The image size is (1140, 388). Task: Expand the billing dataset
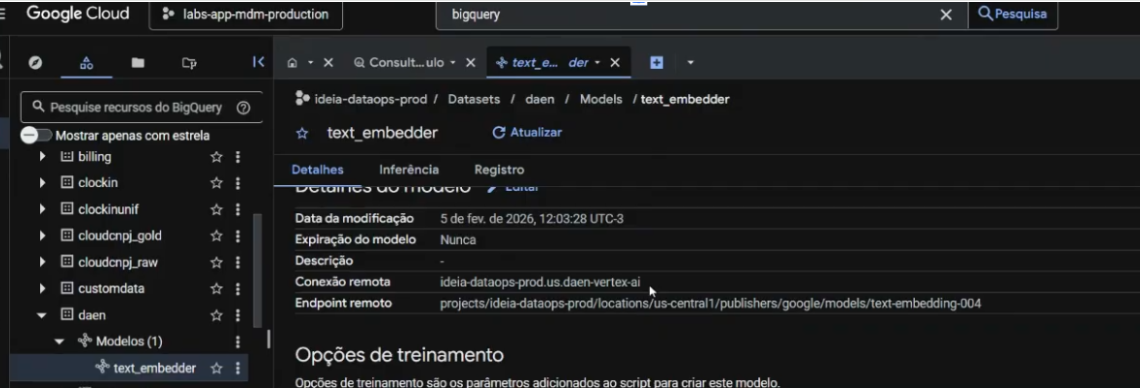42,156
